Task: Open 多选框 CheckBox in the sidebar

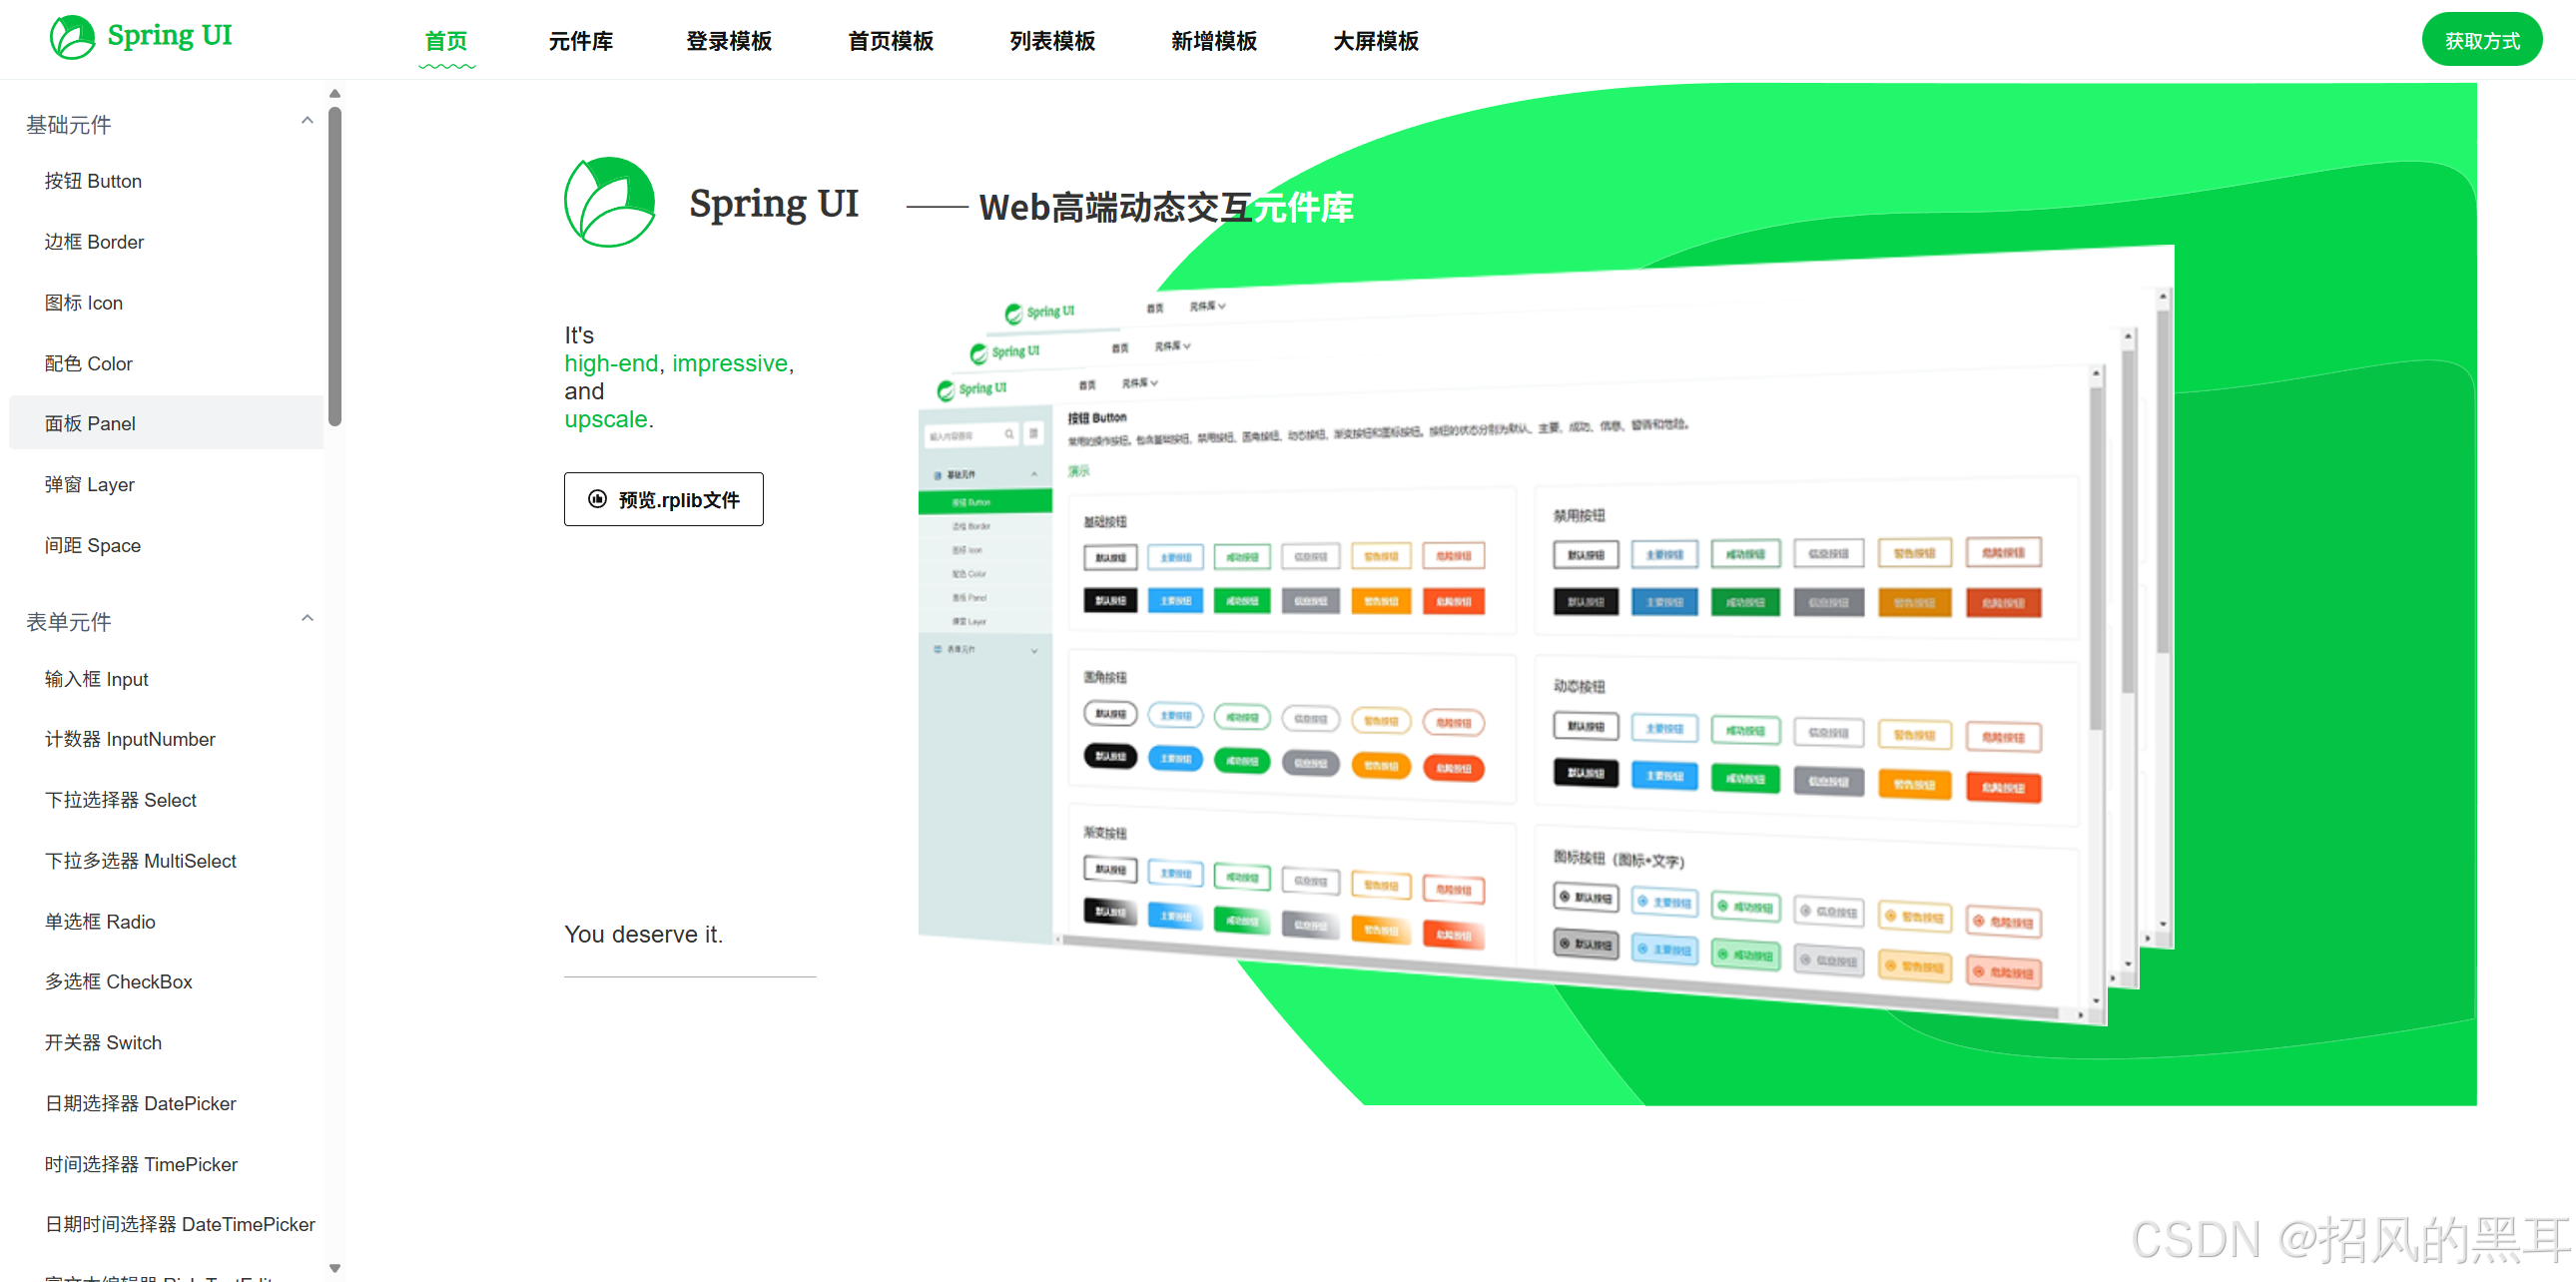Action: [x=118, y=982]
